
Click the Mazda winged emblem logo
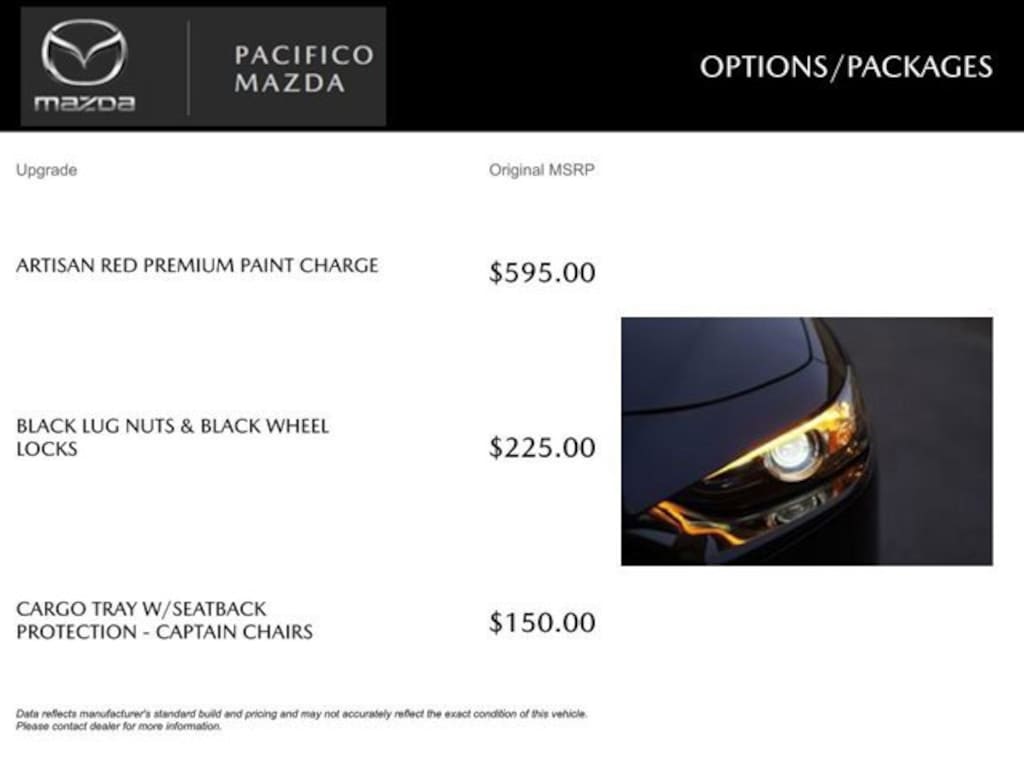click(84, 52)
